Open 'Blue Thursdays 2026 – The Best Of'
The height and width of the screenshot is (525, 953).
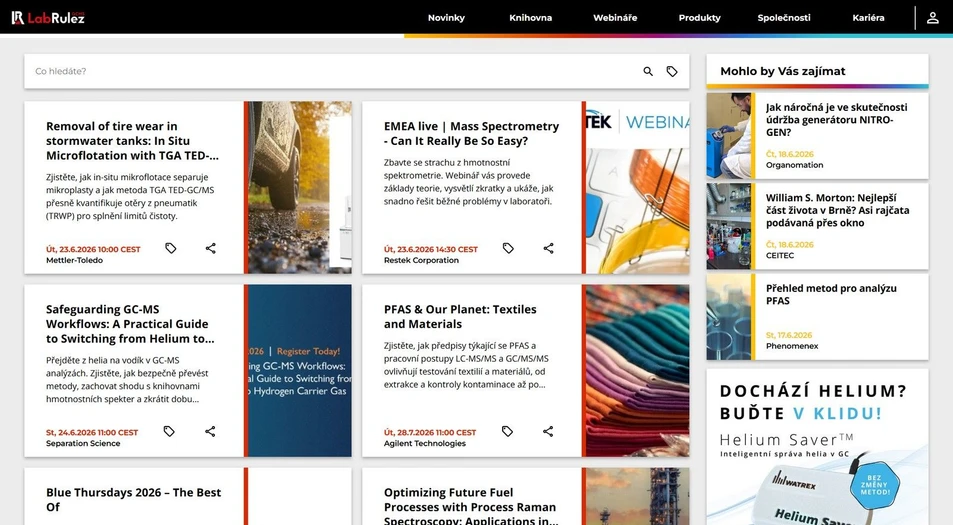tap(134, 499)
